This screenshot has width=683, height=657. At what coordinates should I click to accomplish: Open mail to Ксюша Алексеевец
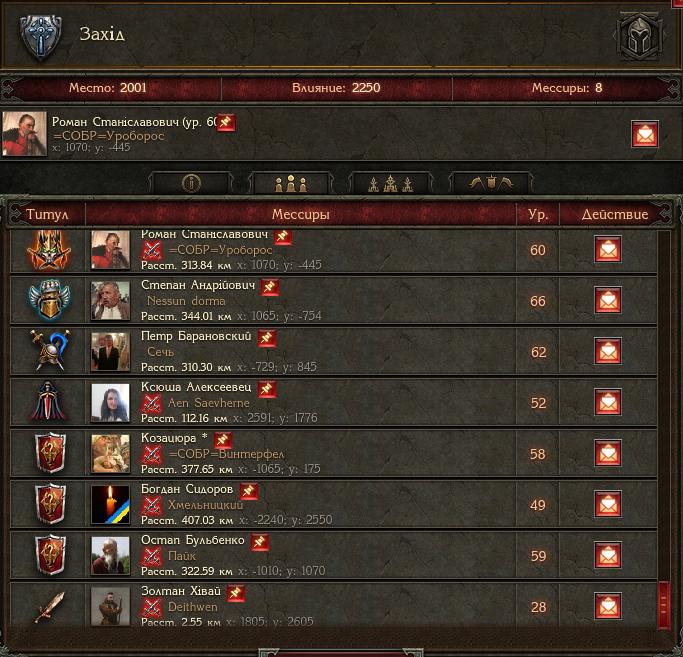point(608,402)
